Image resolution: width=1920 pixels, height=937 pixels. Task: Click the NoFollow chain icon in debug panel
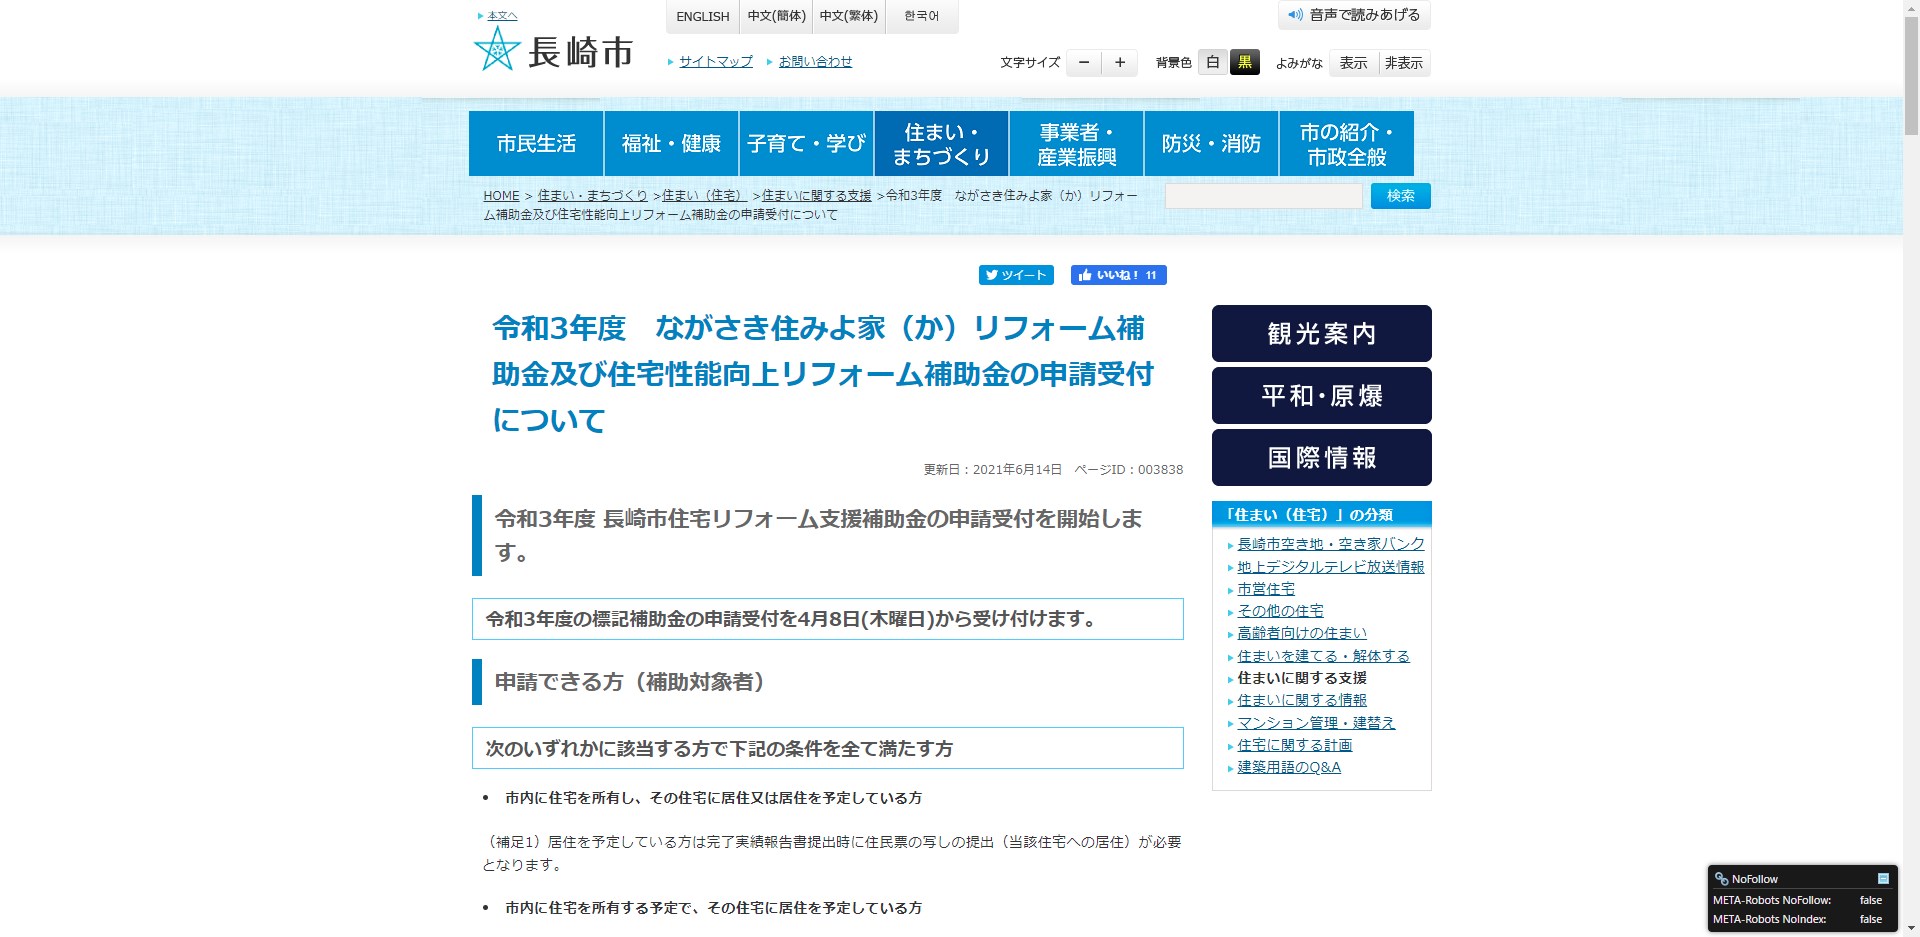tap(1722, 879)
